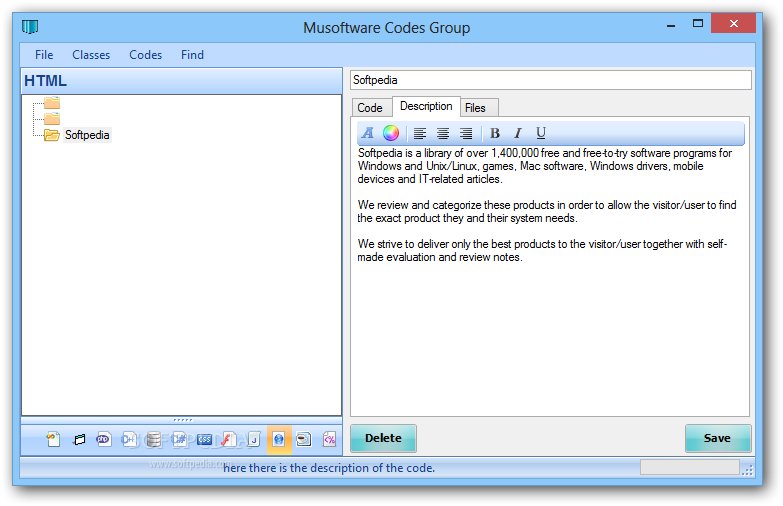Select the Softpedia tree item
Screen dimensions: 783x506
(87, 135)
